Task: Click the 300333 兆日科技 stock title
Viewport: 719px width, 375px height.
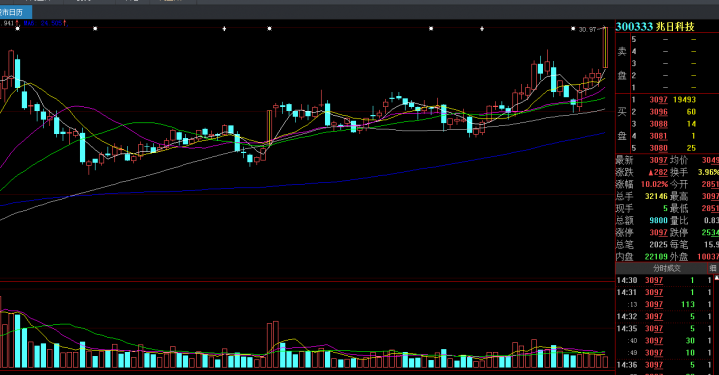Action: 655,27
